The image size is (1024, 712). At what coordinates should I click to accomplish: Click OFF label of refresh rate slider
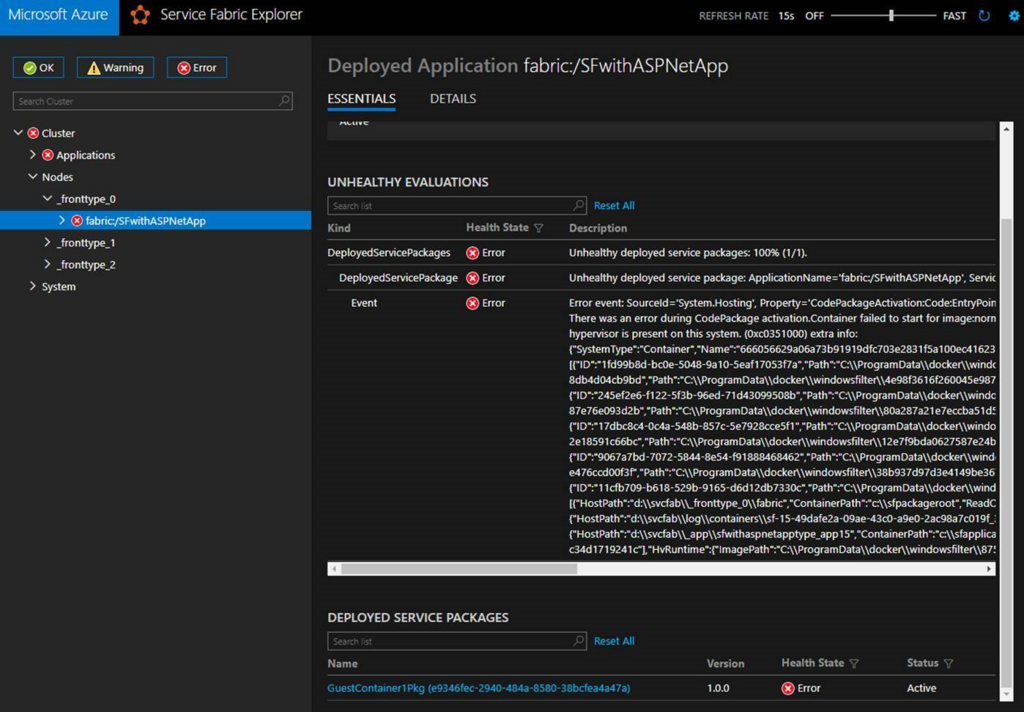pos(814,16)
